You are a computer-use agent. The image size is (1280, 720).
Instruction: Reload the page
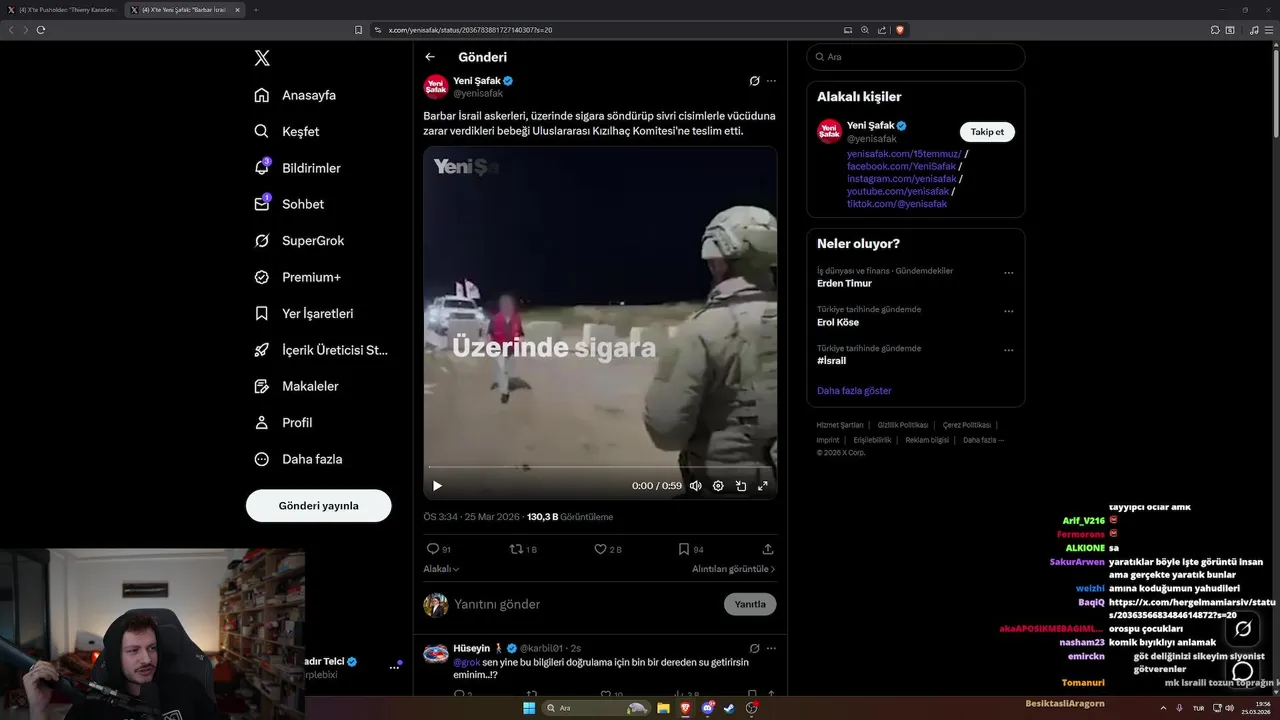pos(41,30)
